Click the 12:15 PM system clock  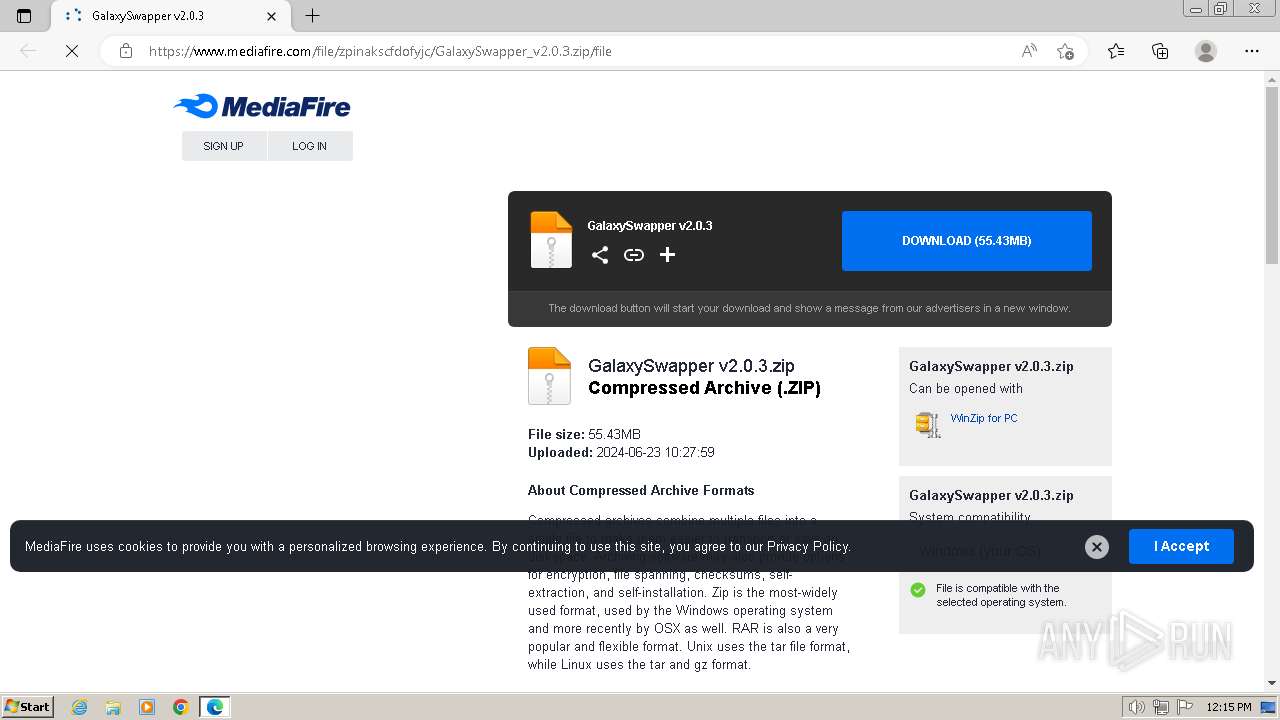tap(1229, 707)
